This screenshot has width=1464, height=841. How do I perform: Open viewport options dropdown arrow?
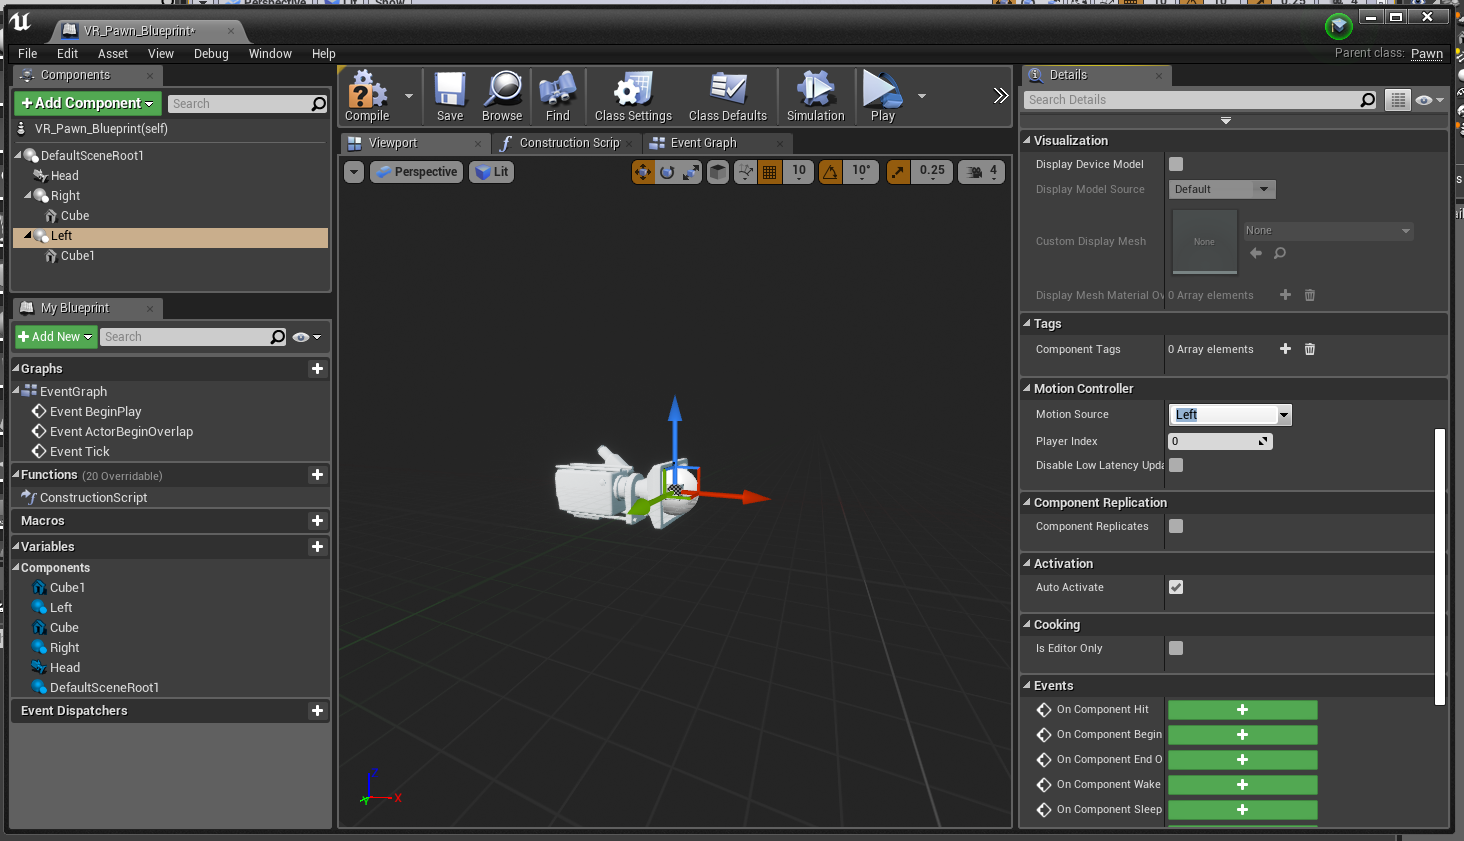coord(354,172)
